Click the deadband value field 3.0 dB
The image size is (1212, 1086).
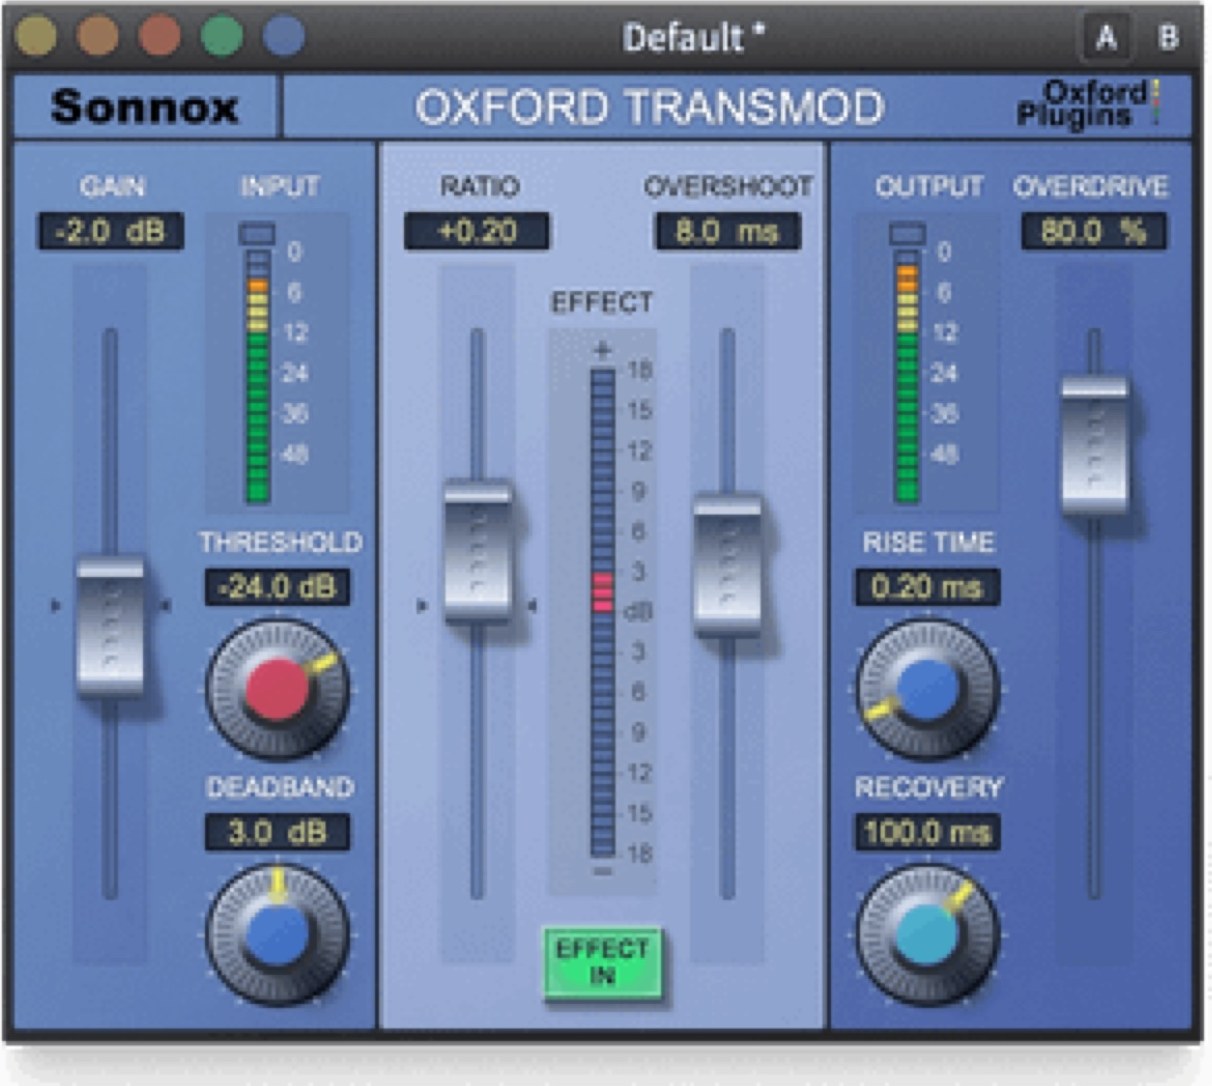click(x=277, y=832)
